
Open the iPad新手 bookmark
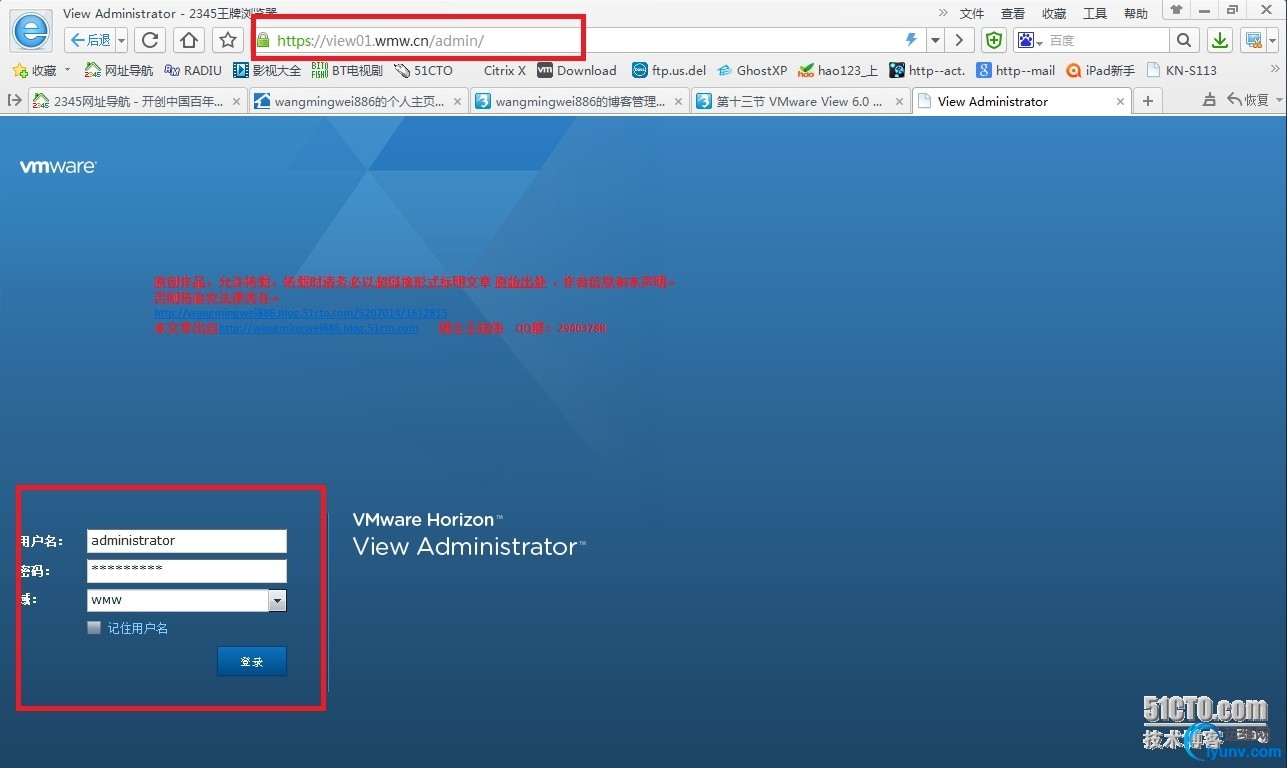tap(1101, 70)
